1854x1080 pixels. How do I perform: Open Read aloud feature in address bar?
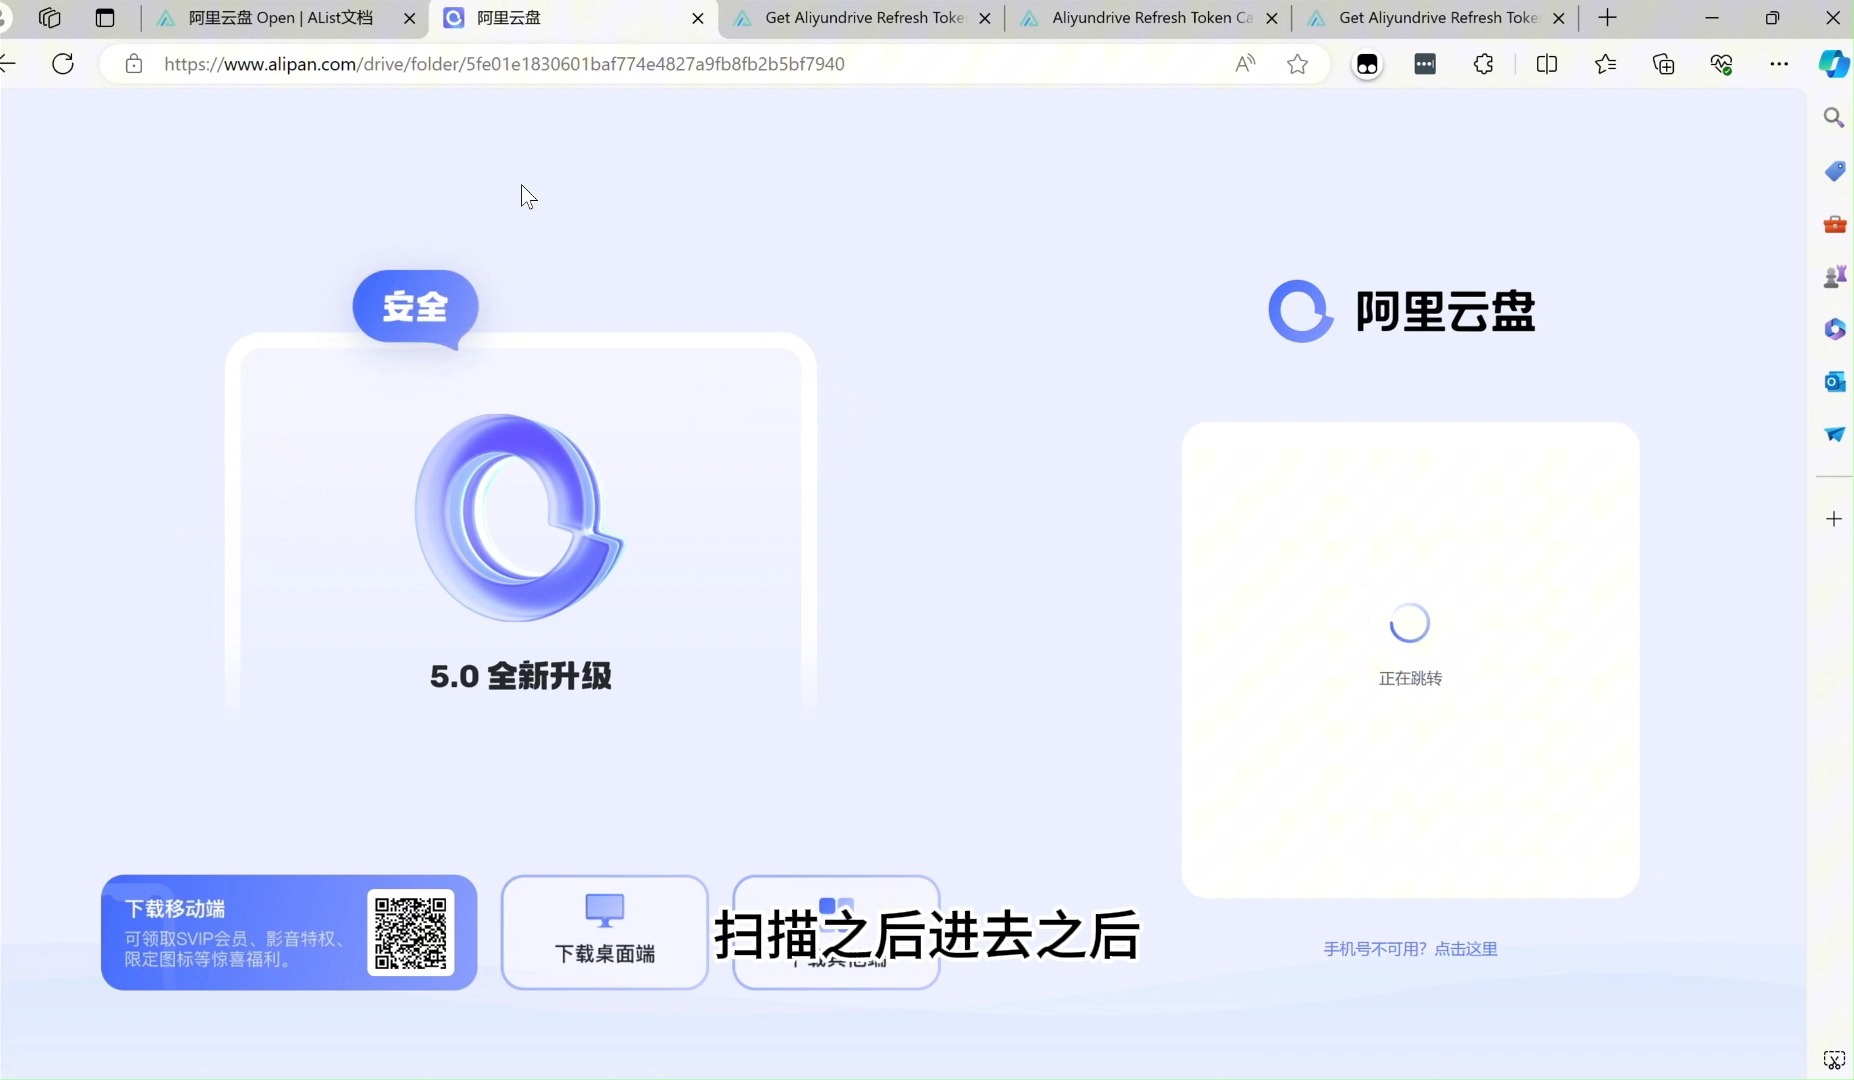[1245, 64]
